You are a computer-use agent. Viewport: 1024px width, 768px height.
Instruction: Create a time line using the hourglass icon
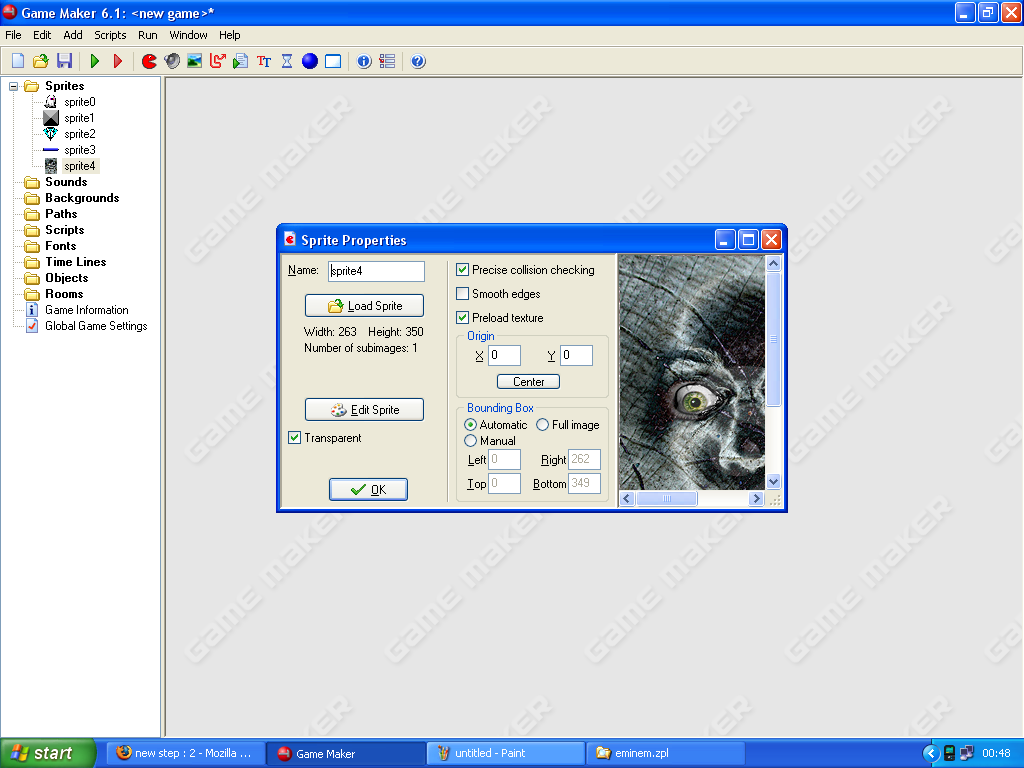pos(286,61)
